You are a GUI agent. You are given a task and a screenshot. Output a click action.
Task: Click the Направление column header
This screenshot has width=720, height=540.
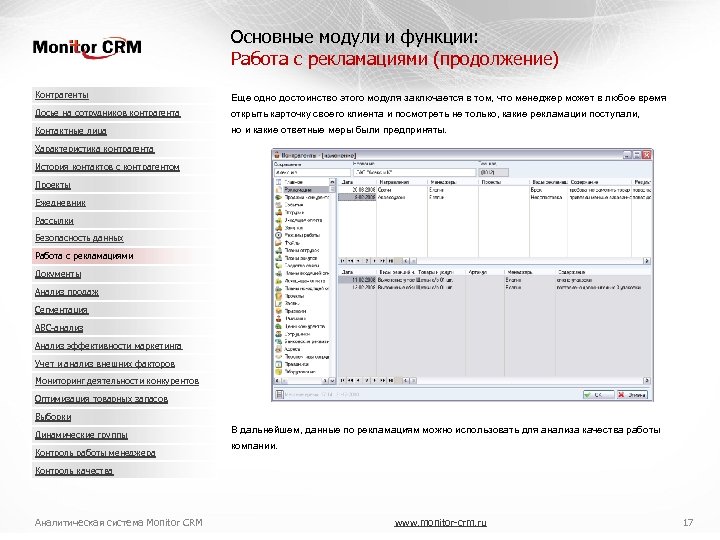(x=401, y=182)
